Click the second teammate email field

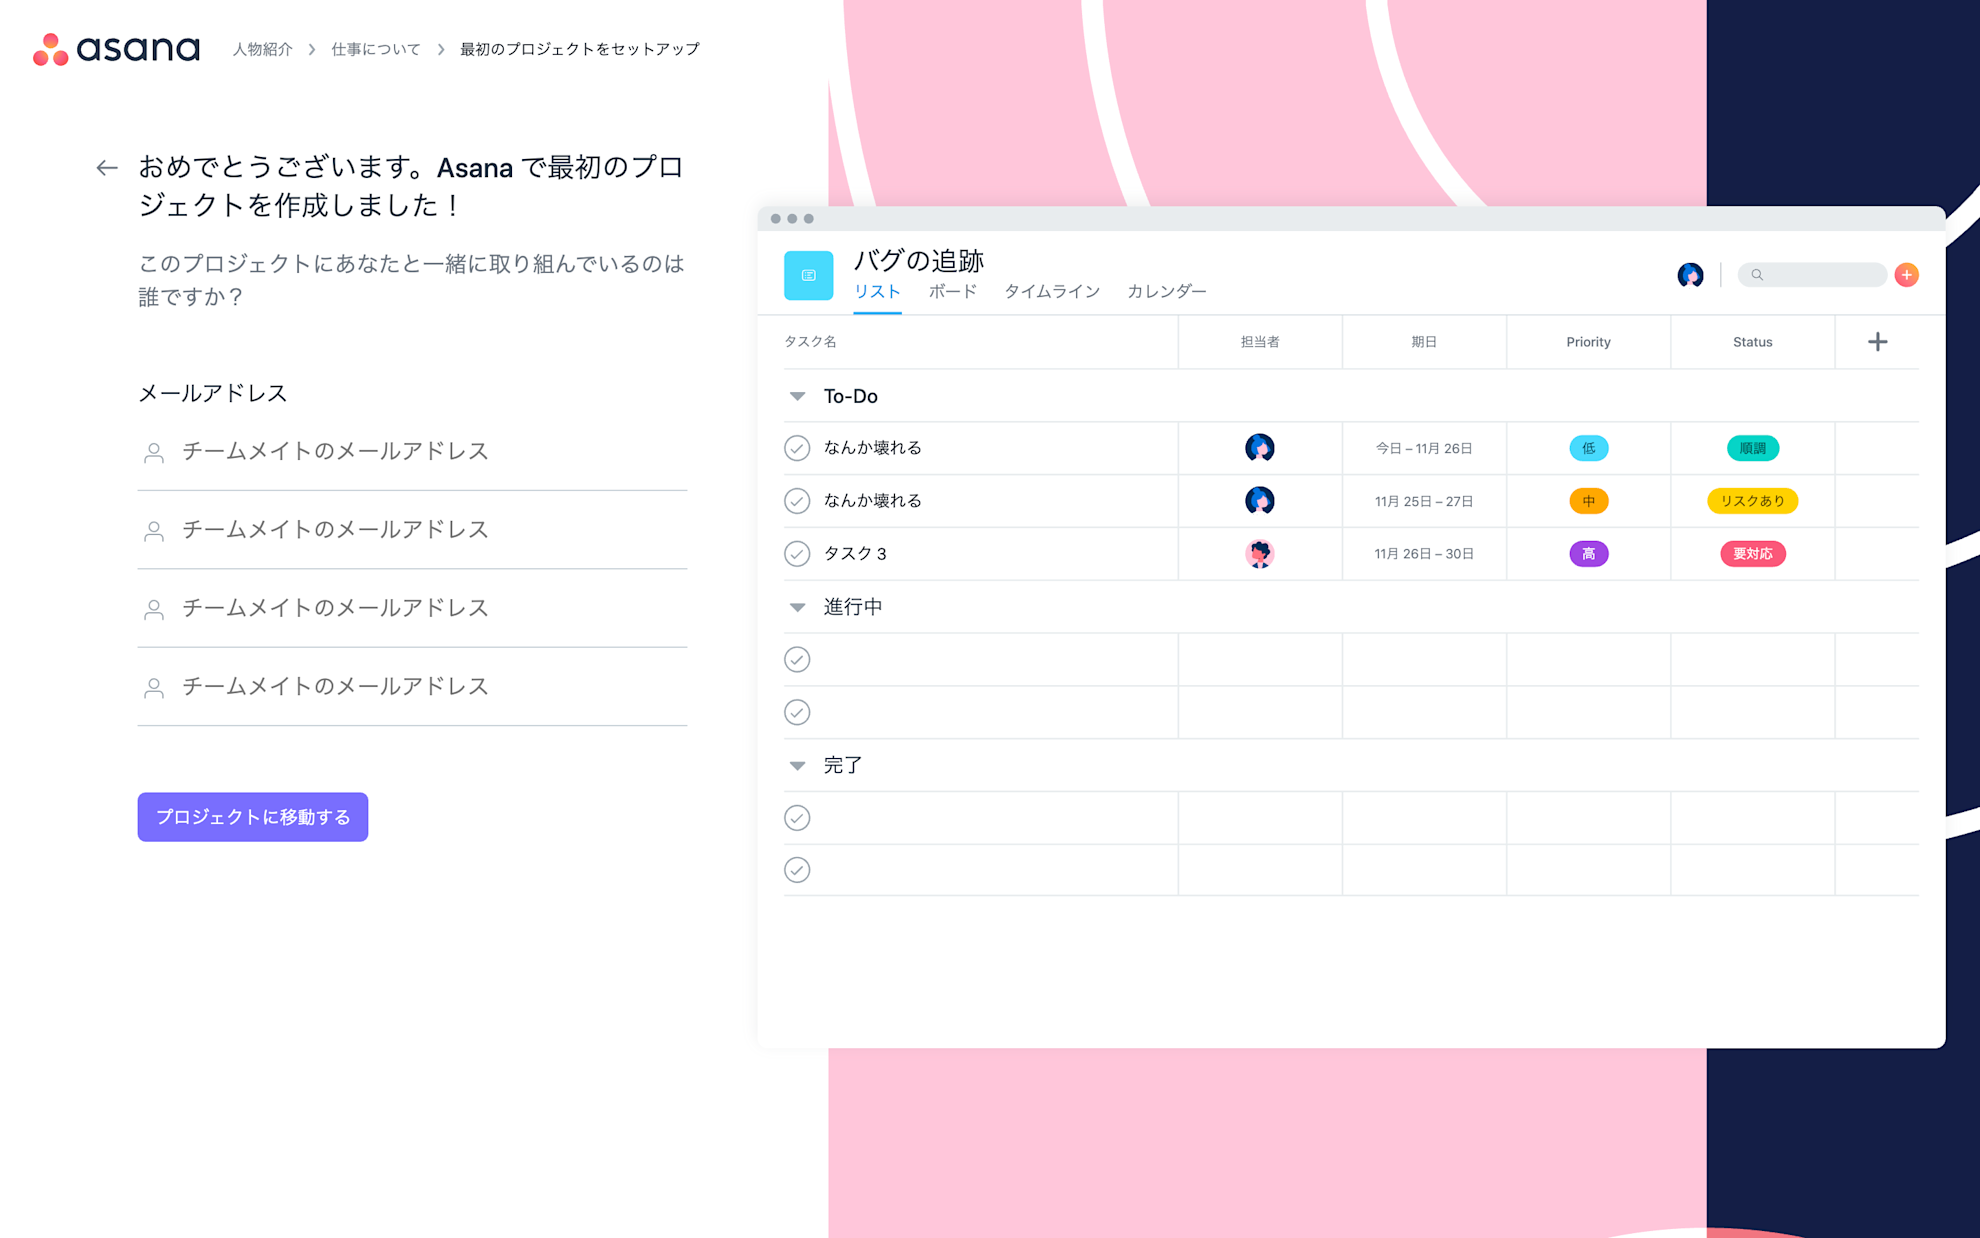[x=412, y=530]
